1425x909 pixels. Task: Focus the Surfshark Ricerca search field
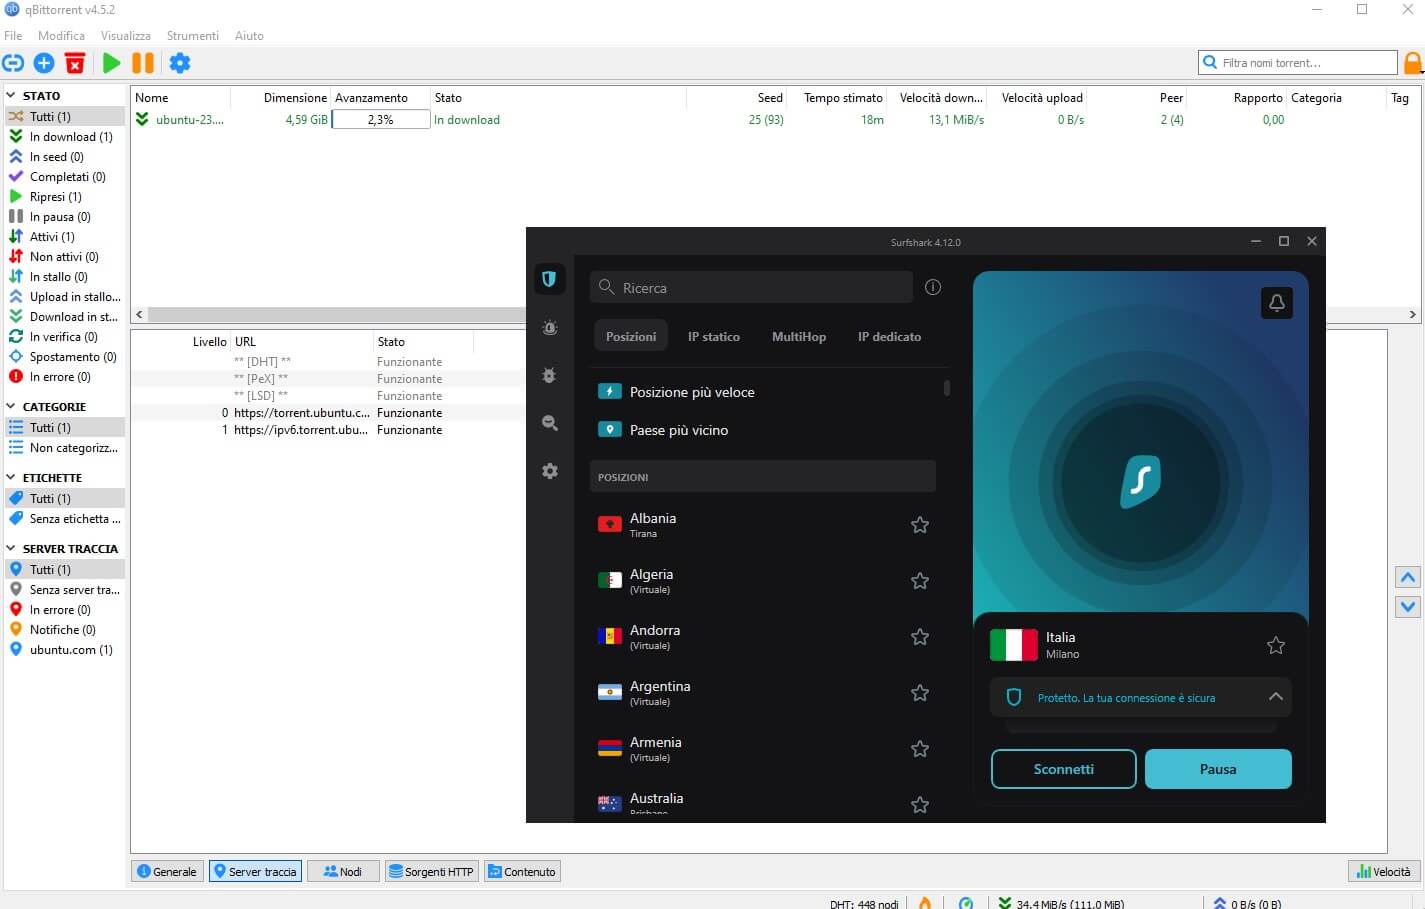pos(751,288)
